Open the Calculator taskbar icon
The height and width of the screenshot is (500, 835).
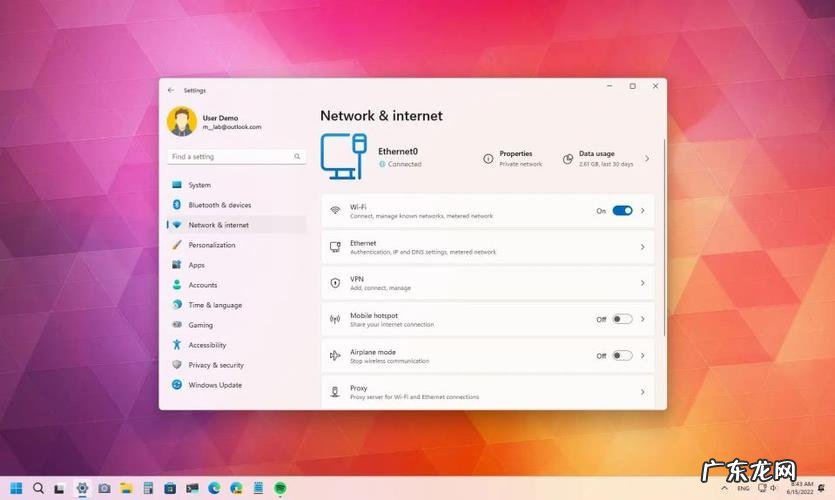coord(149,488)
